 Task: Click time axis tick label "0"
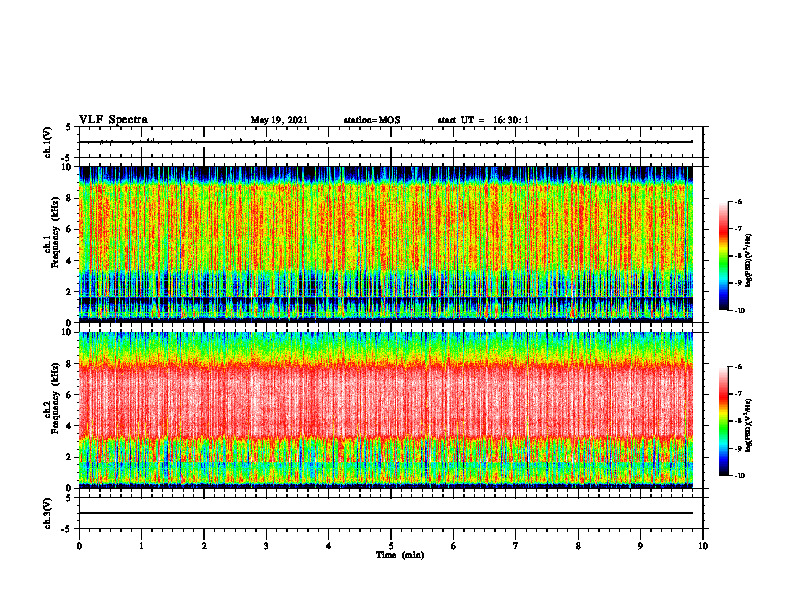click(x=79, y=546)
